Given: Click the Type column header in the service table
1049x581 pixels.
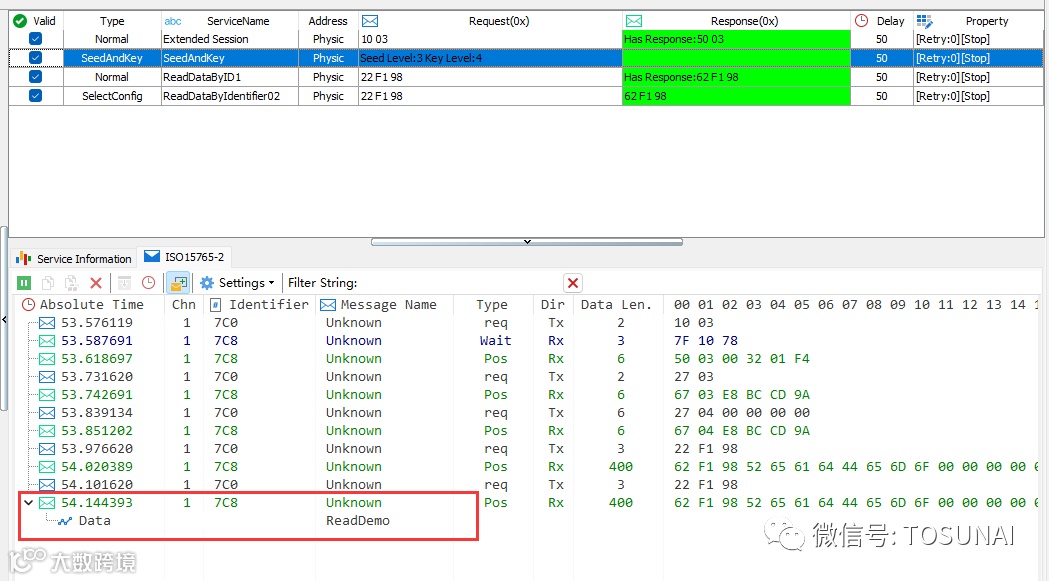Looking at the screenshot, I should 112,21.
